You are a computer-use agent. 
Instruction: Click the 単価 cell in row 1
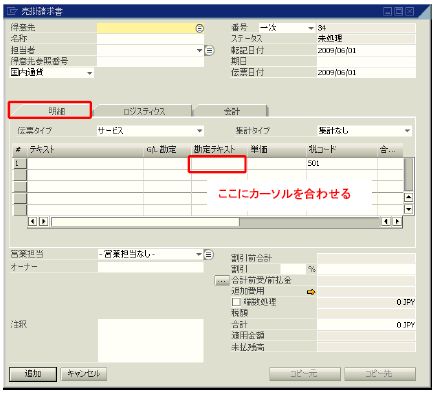point(277,163)
